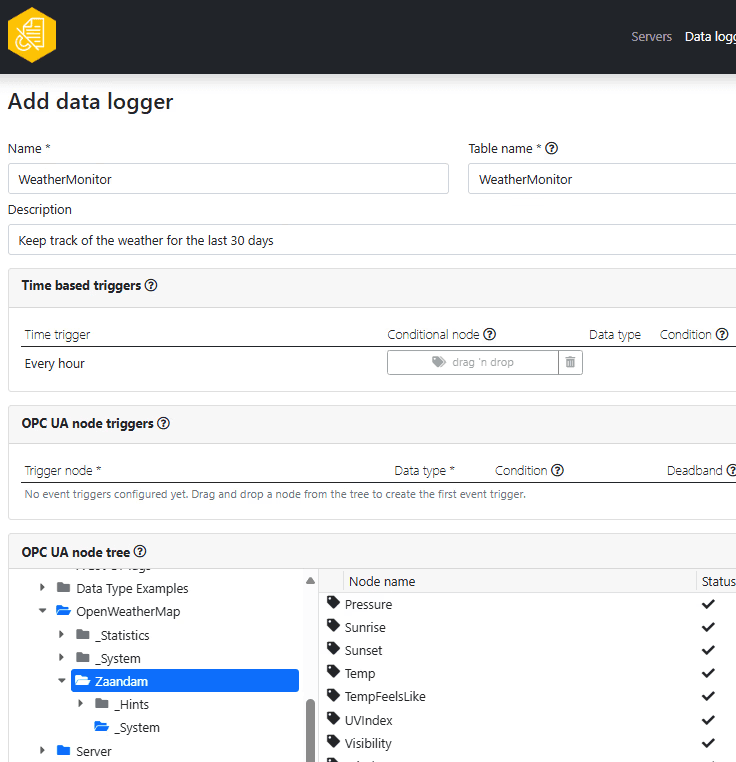
Task: Click the node tree scrollbar thumb
Action: 310,730
